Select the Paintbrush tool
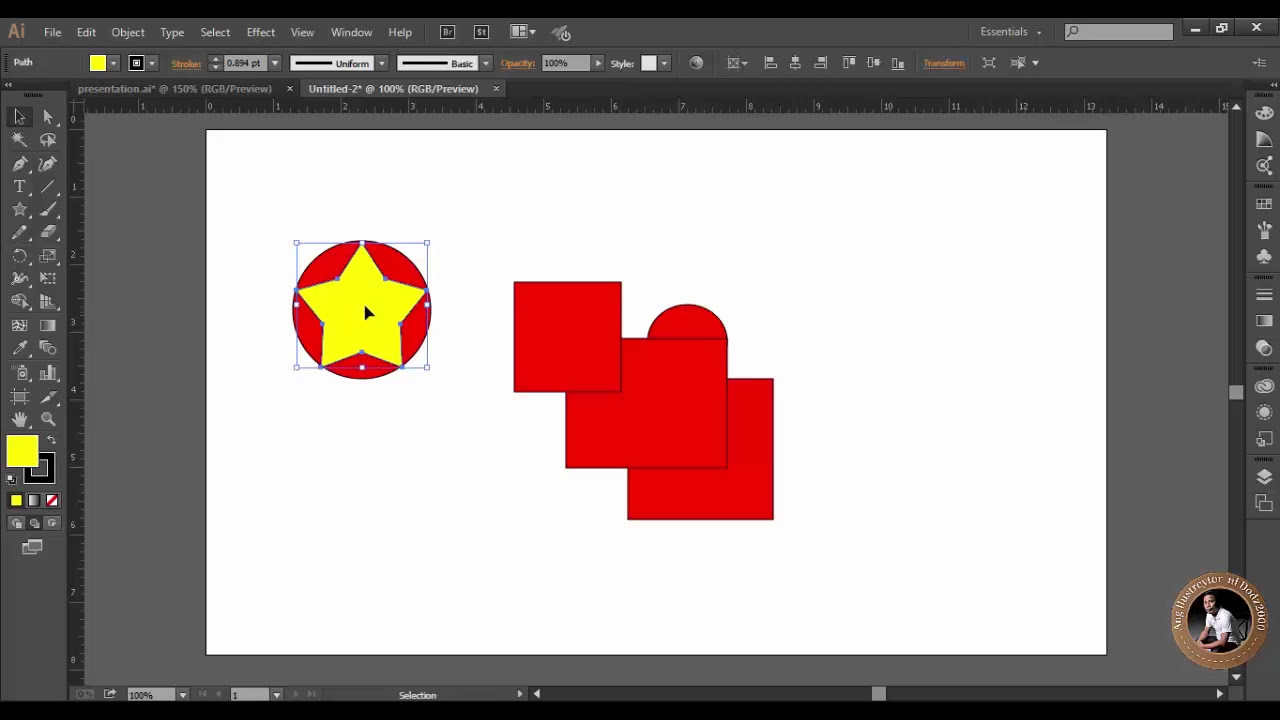 coord(48,210)
